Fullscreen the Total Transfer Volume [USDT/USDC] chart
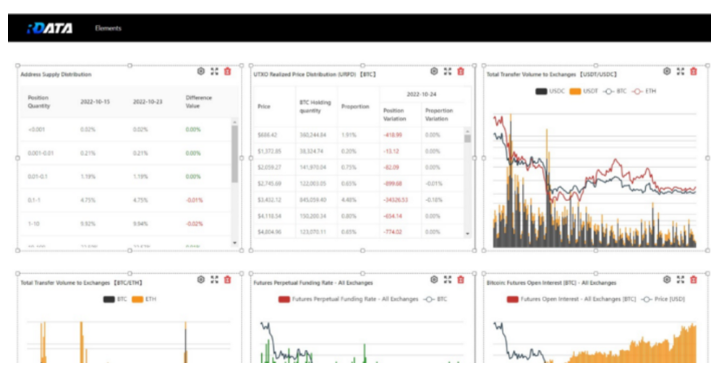The width and height of the screenshot is (726, 381). 680,71
